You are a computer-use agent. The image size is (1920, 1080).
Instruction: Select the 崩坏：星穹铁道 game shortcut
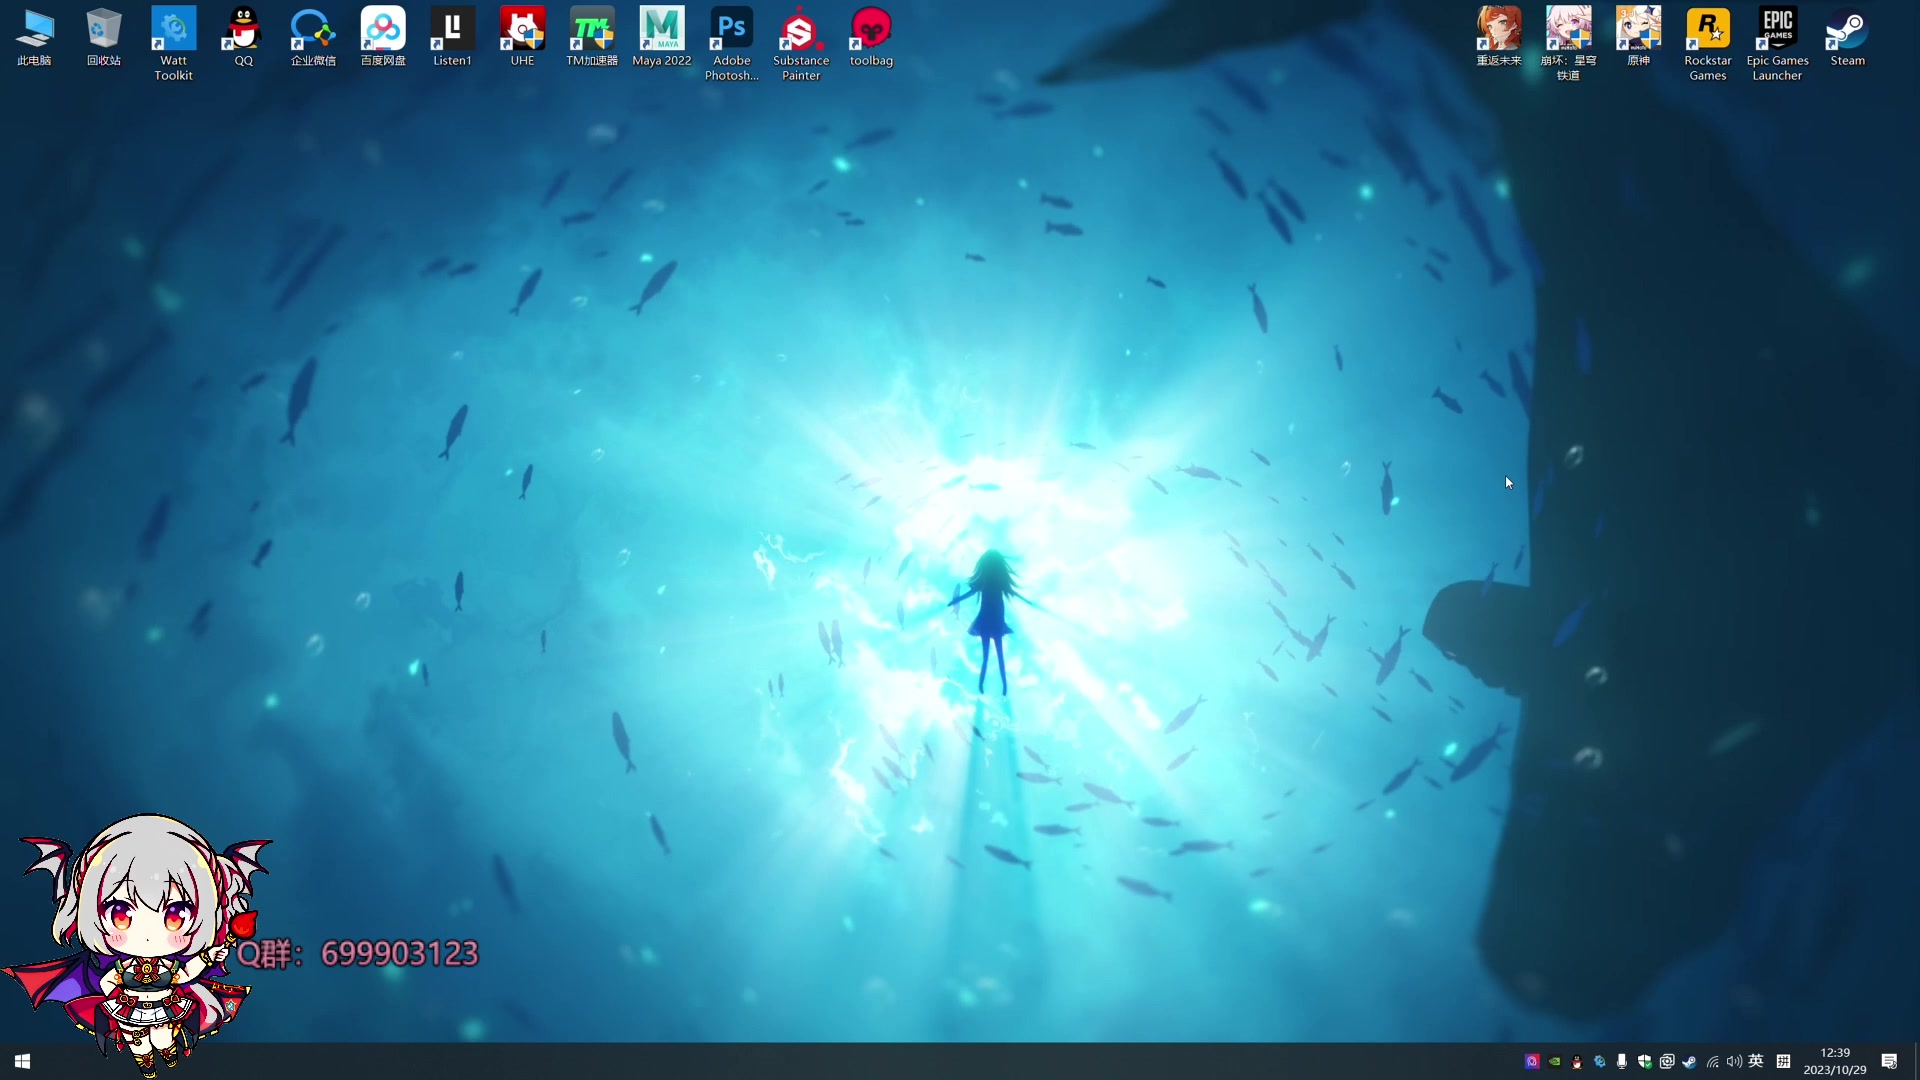click(1568, 44)
